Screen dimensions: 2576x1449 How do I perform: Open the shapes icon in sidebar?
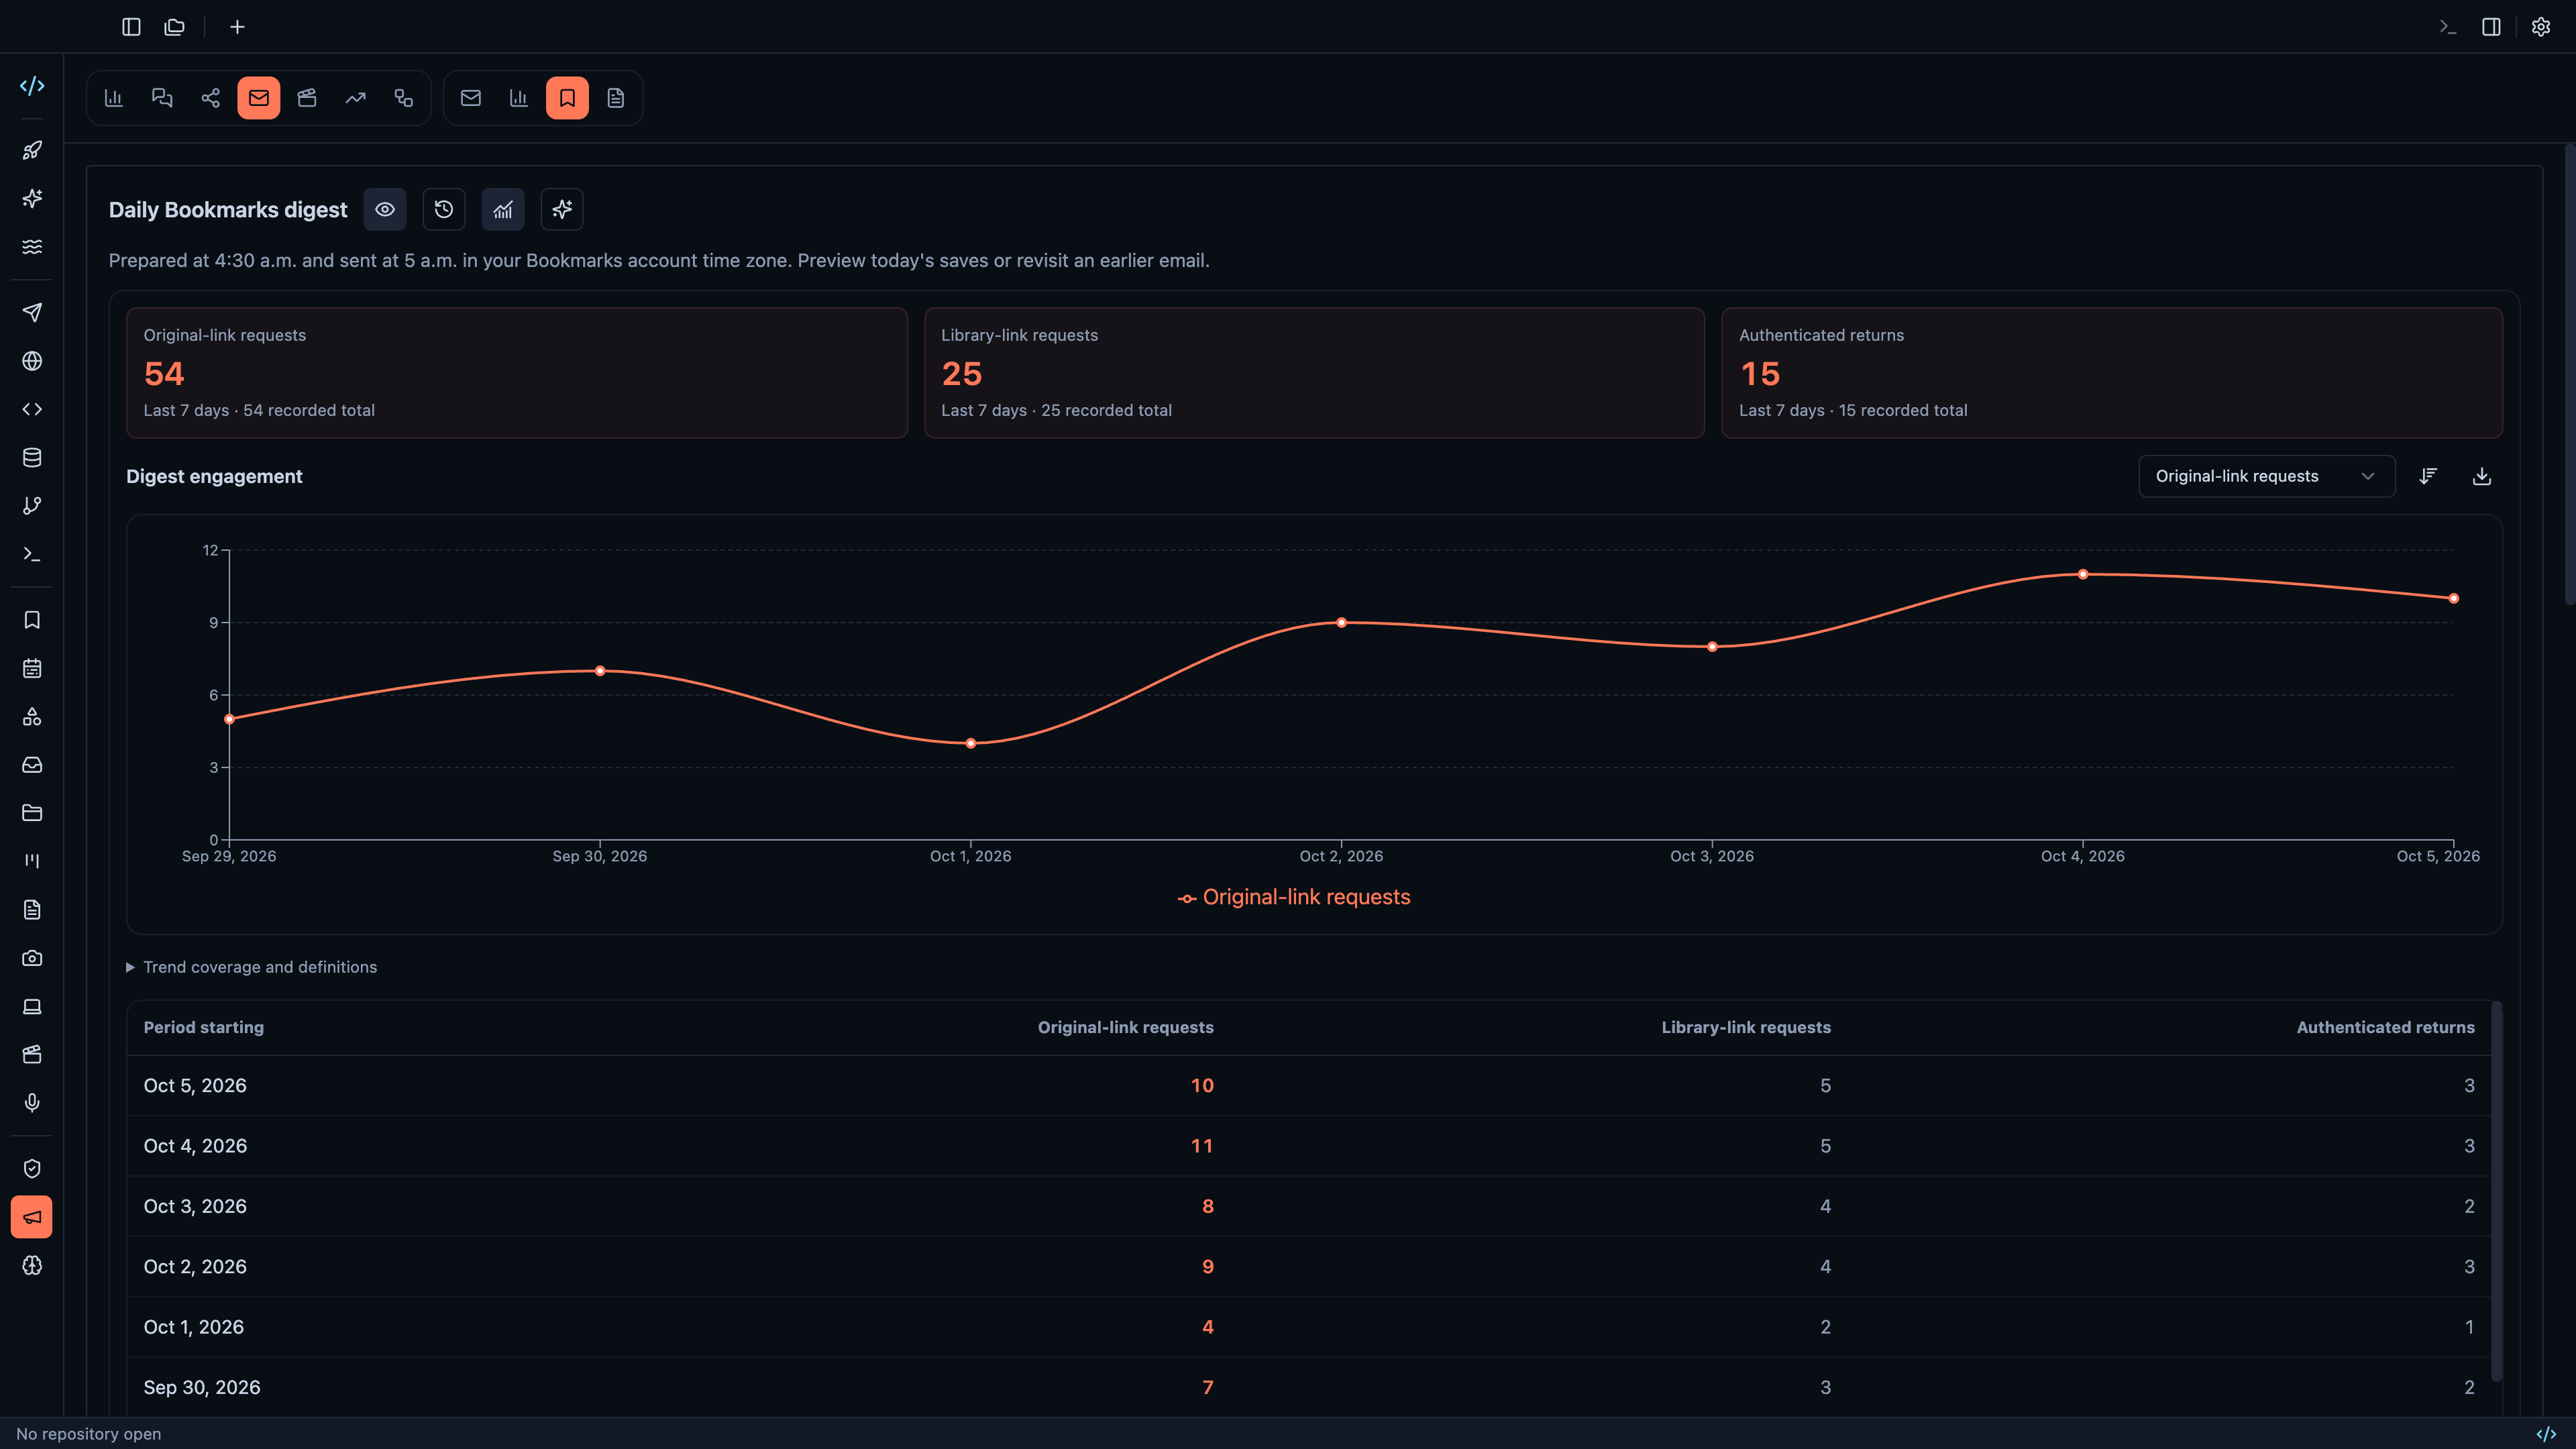(x=32, y=717)
